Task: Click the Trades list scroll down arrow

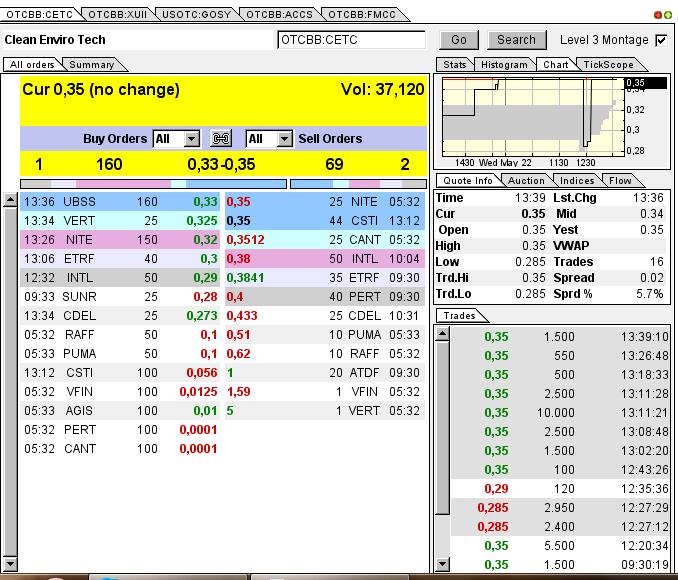Action: (443, 564)
